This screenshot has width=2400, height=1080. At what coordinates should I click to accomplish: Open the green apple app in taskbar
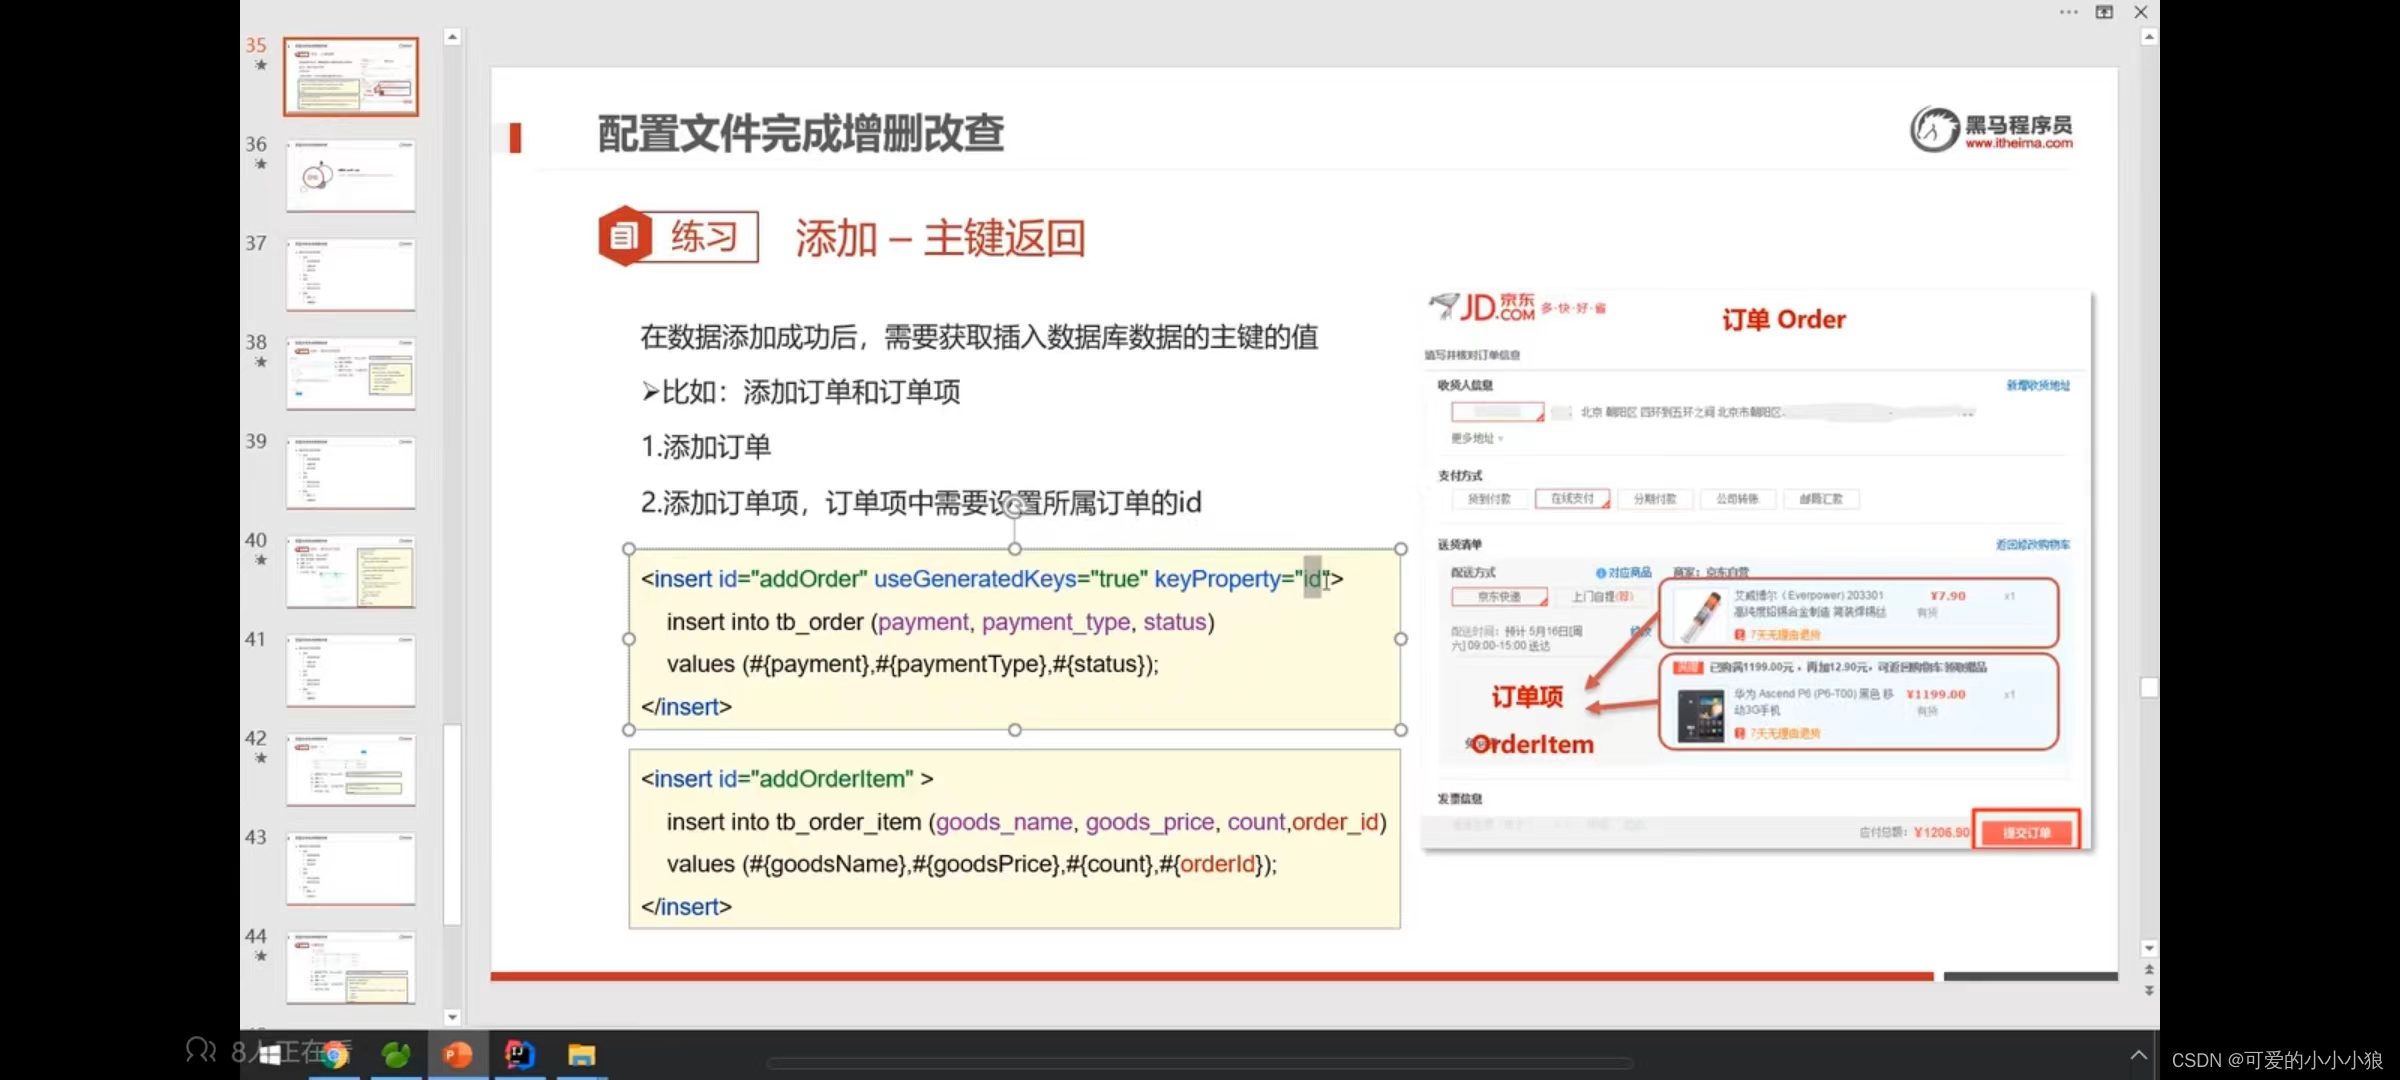point(397,1055)
